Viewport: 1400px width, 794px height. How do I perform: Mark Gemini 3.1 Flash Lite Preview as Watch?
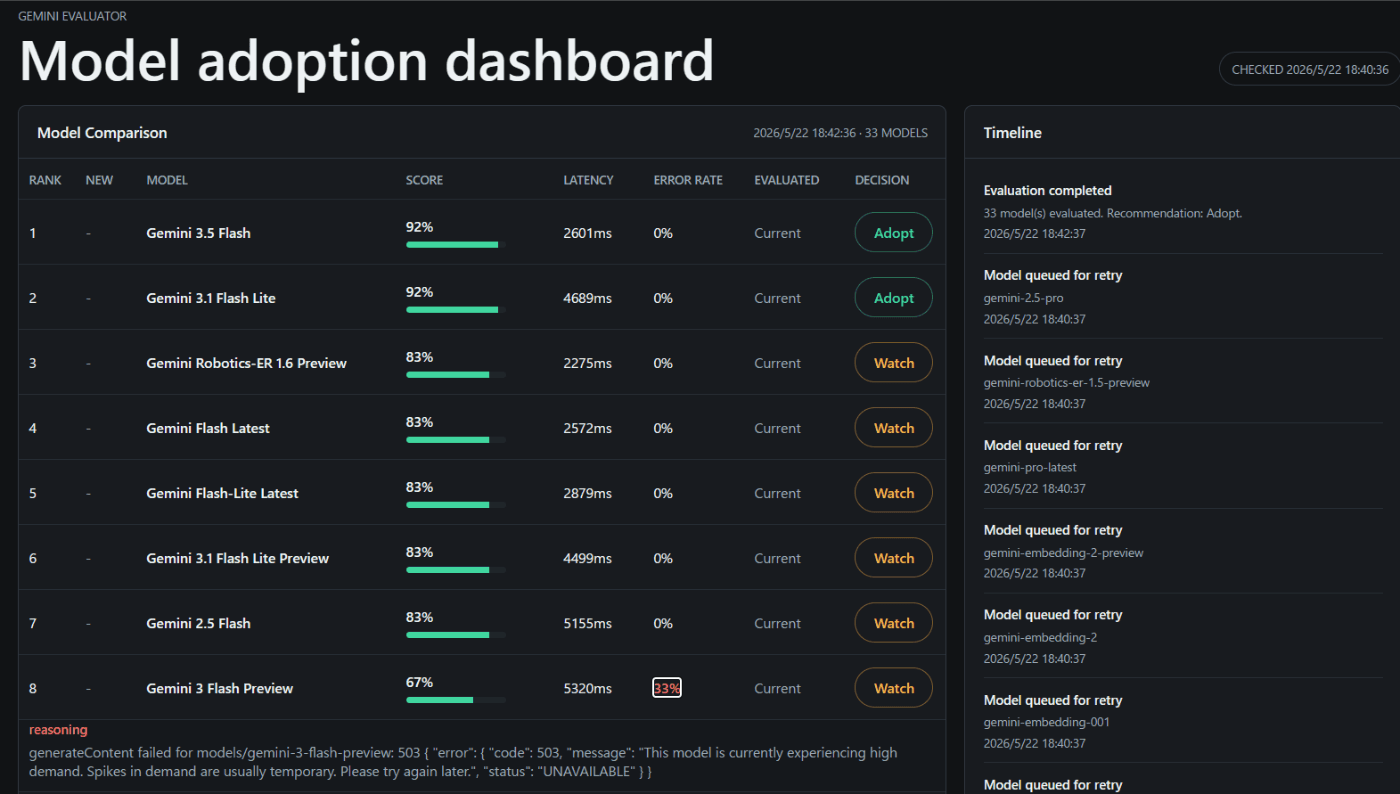893,558
